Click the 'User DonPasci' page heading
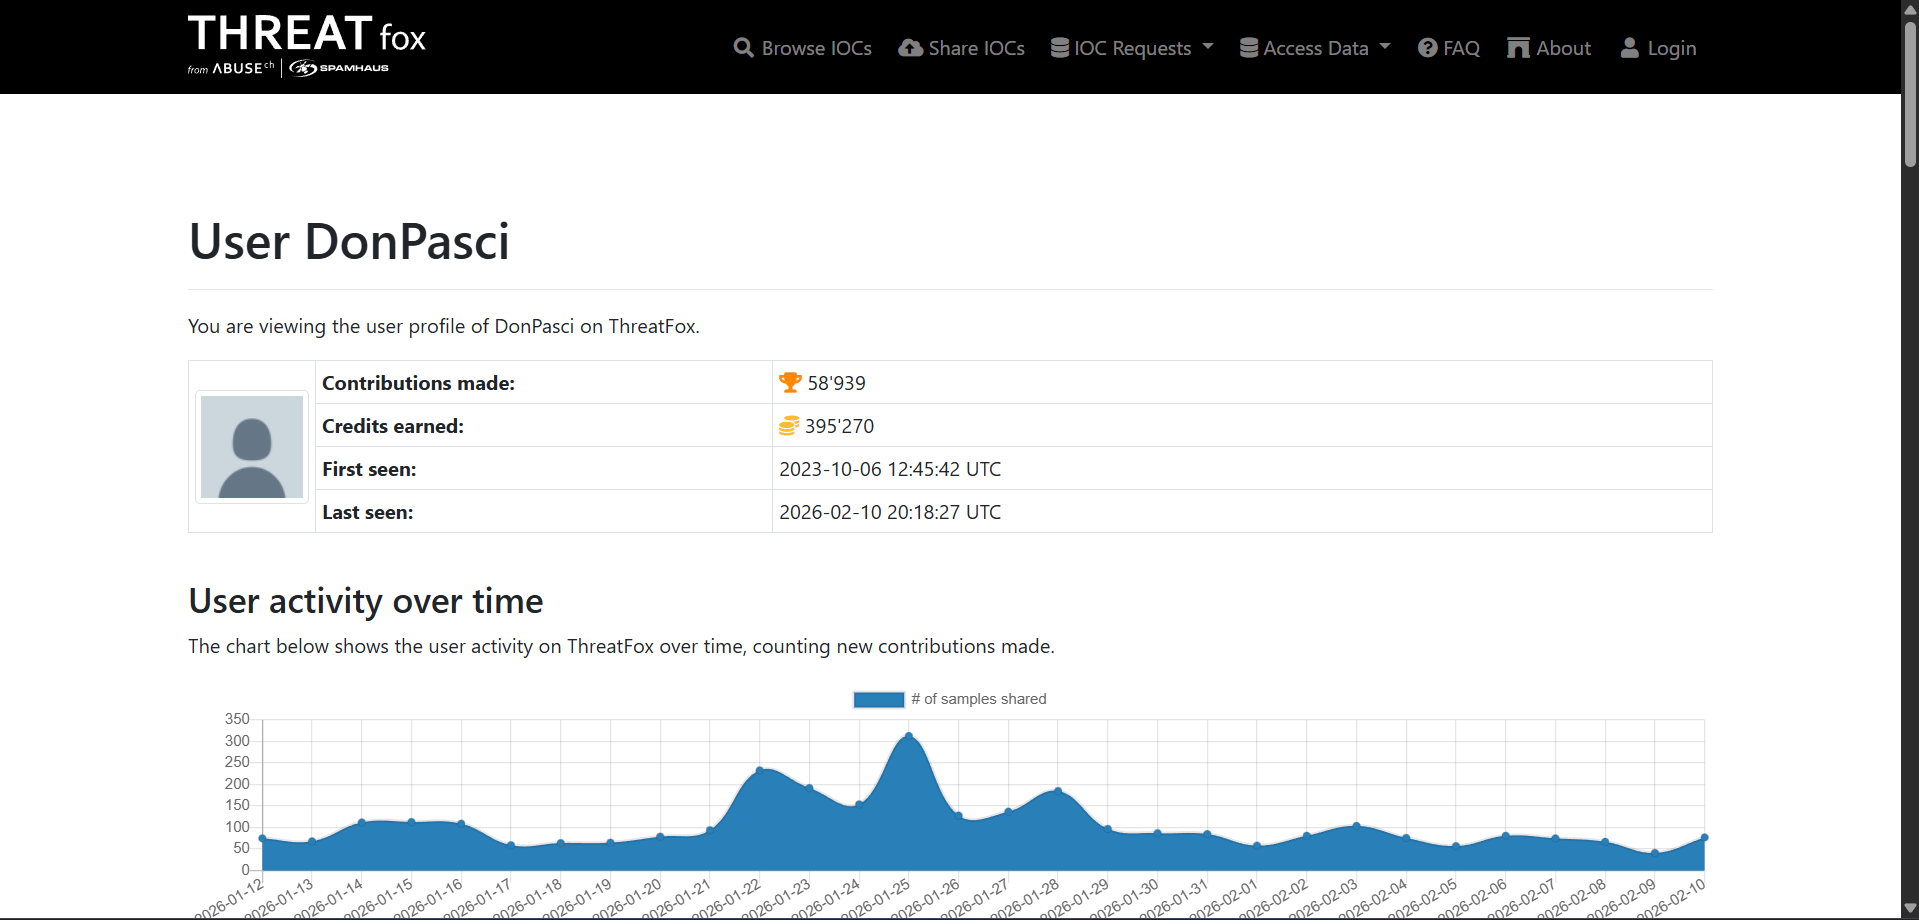 [x=349, y=242]
